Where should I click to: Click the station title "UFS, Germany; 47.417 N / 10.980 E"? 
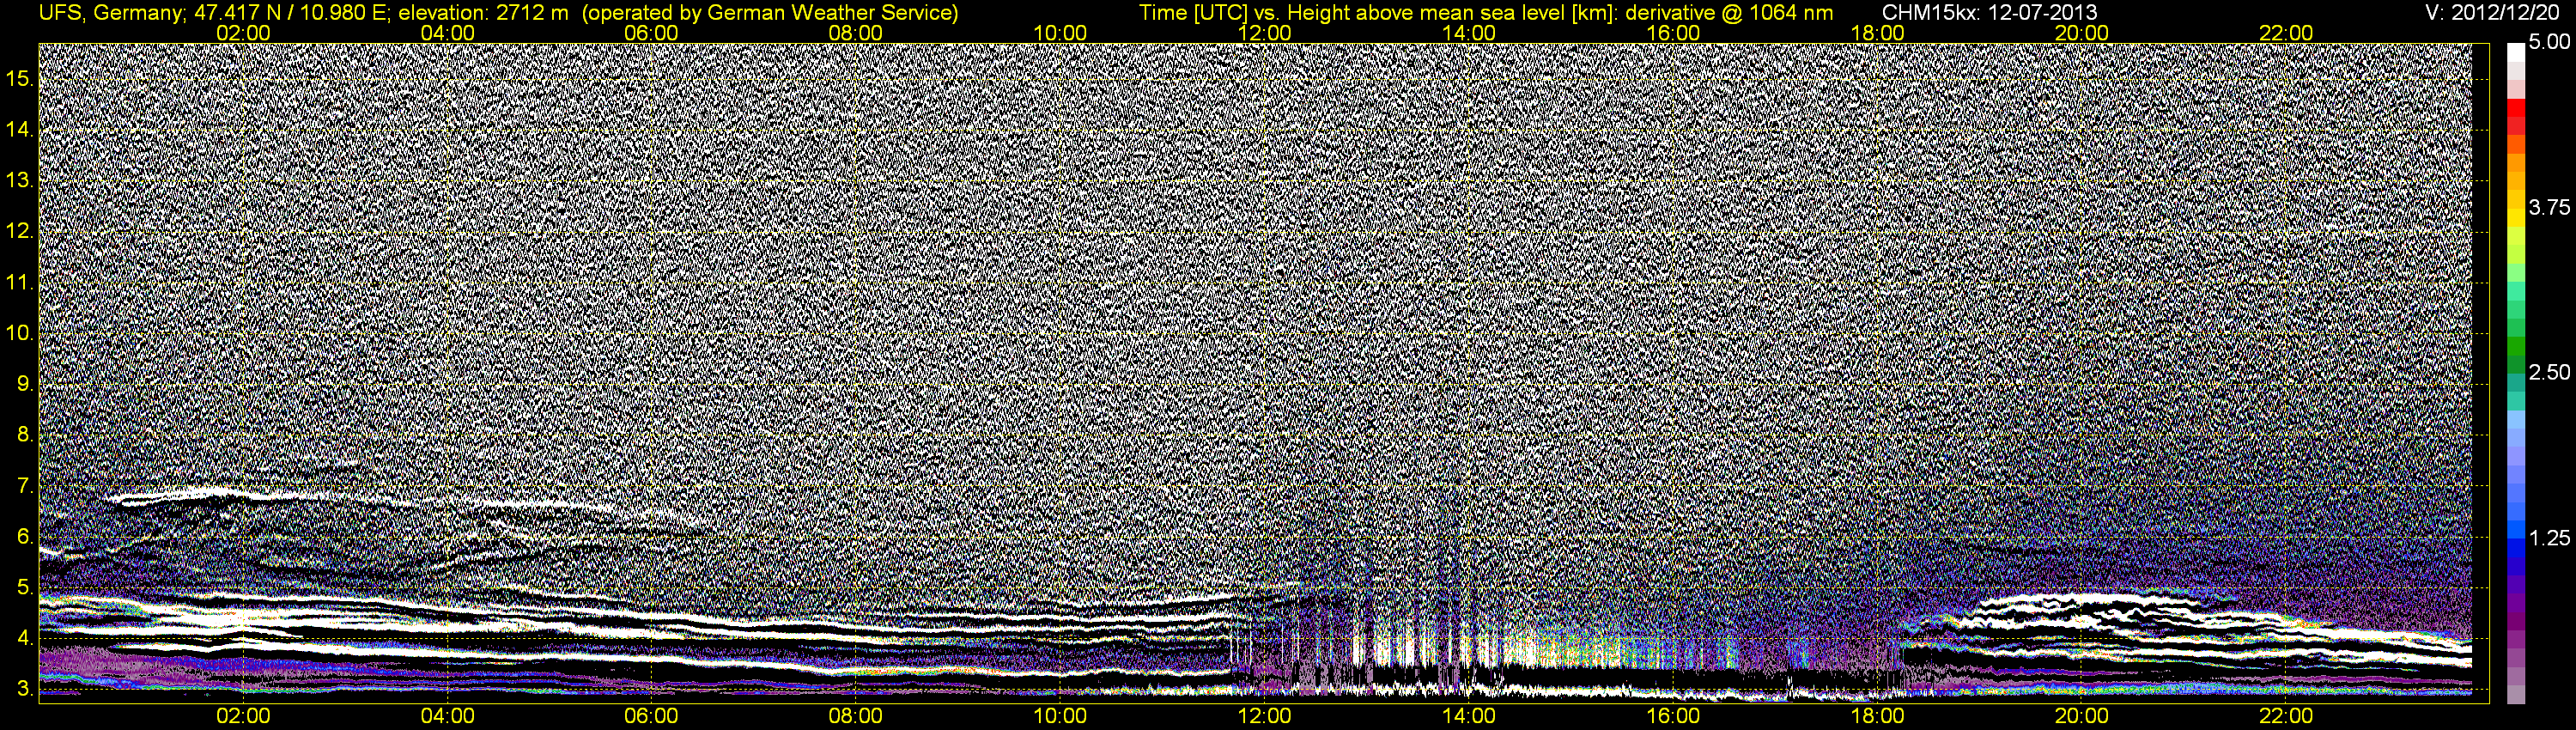(x=214, y=12)
